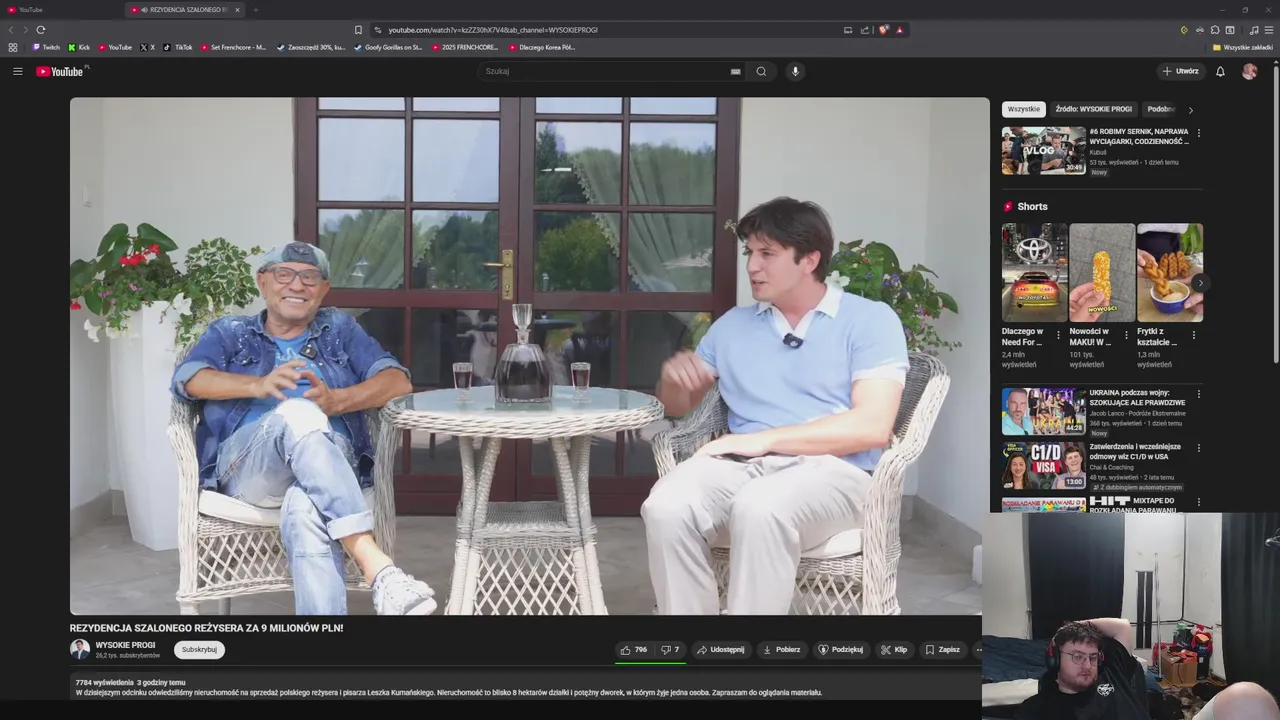
Task: Open the Kick bookmark
Action: point(79,47)
